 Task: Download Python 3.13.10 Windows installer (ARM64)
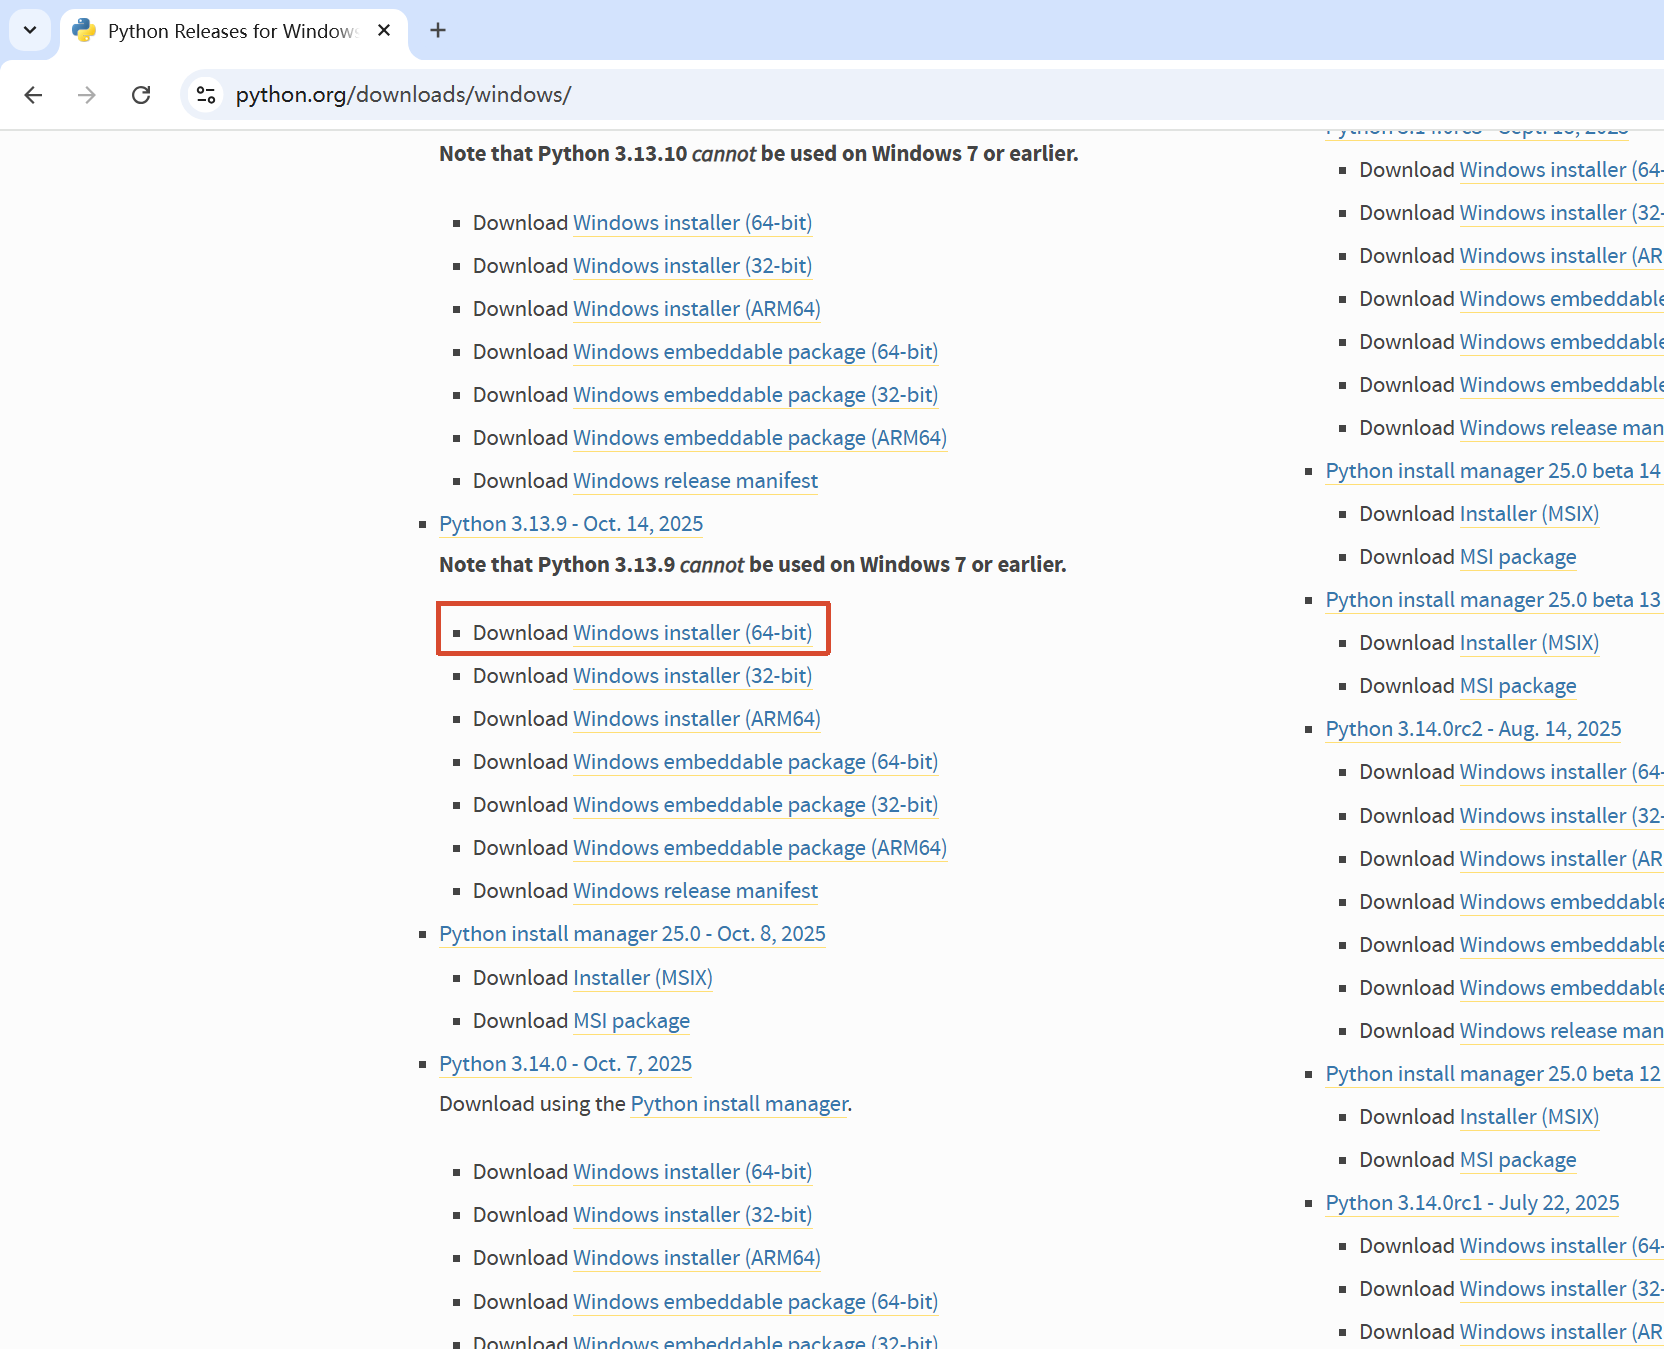pos(697,309)
